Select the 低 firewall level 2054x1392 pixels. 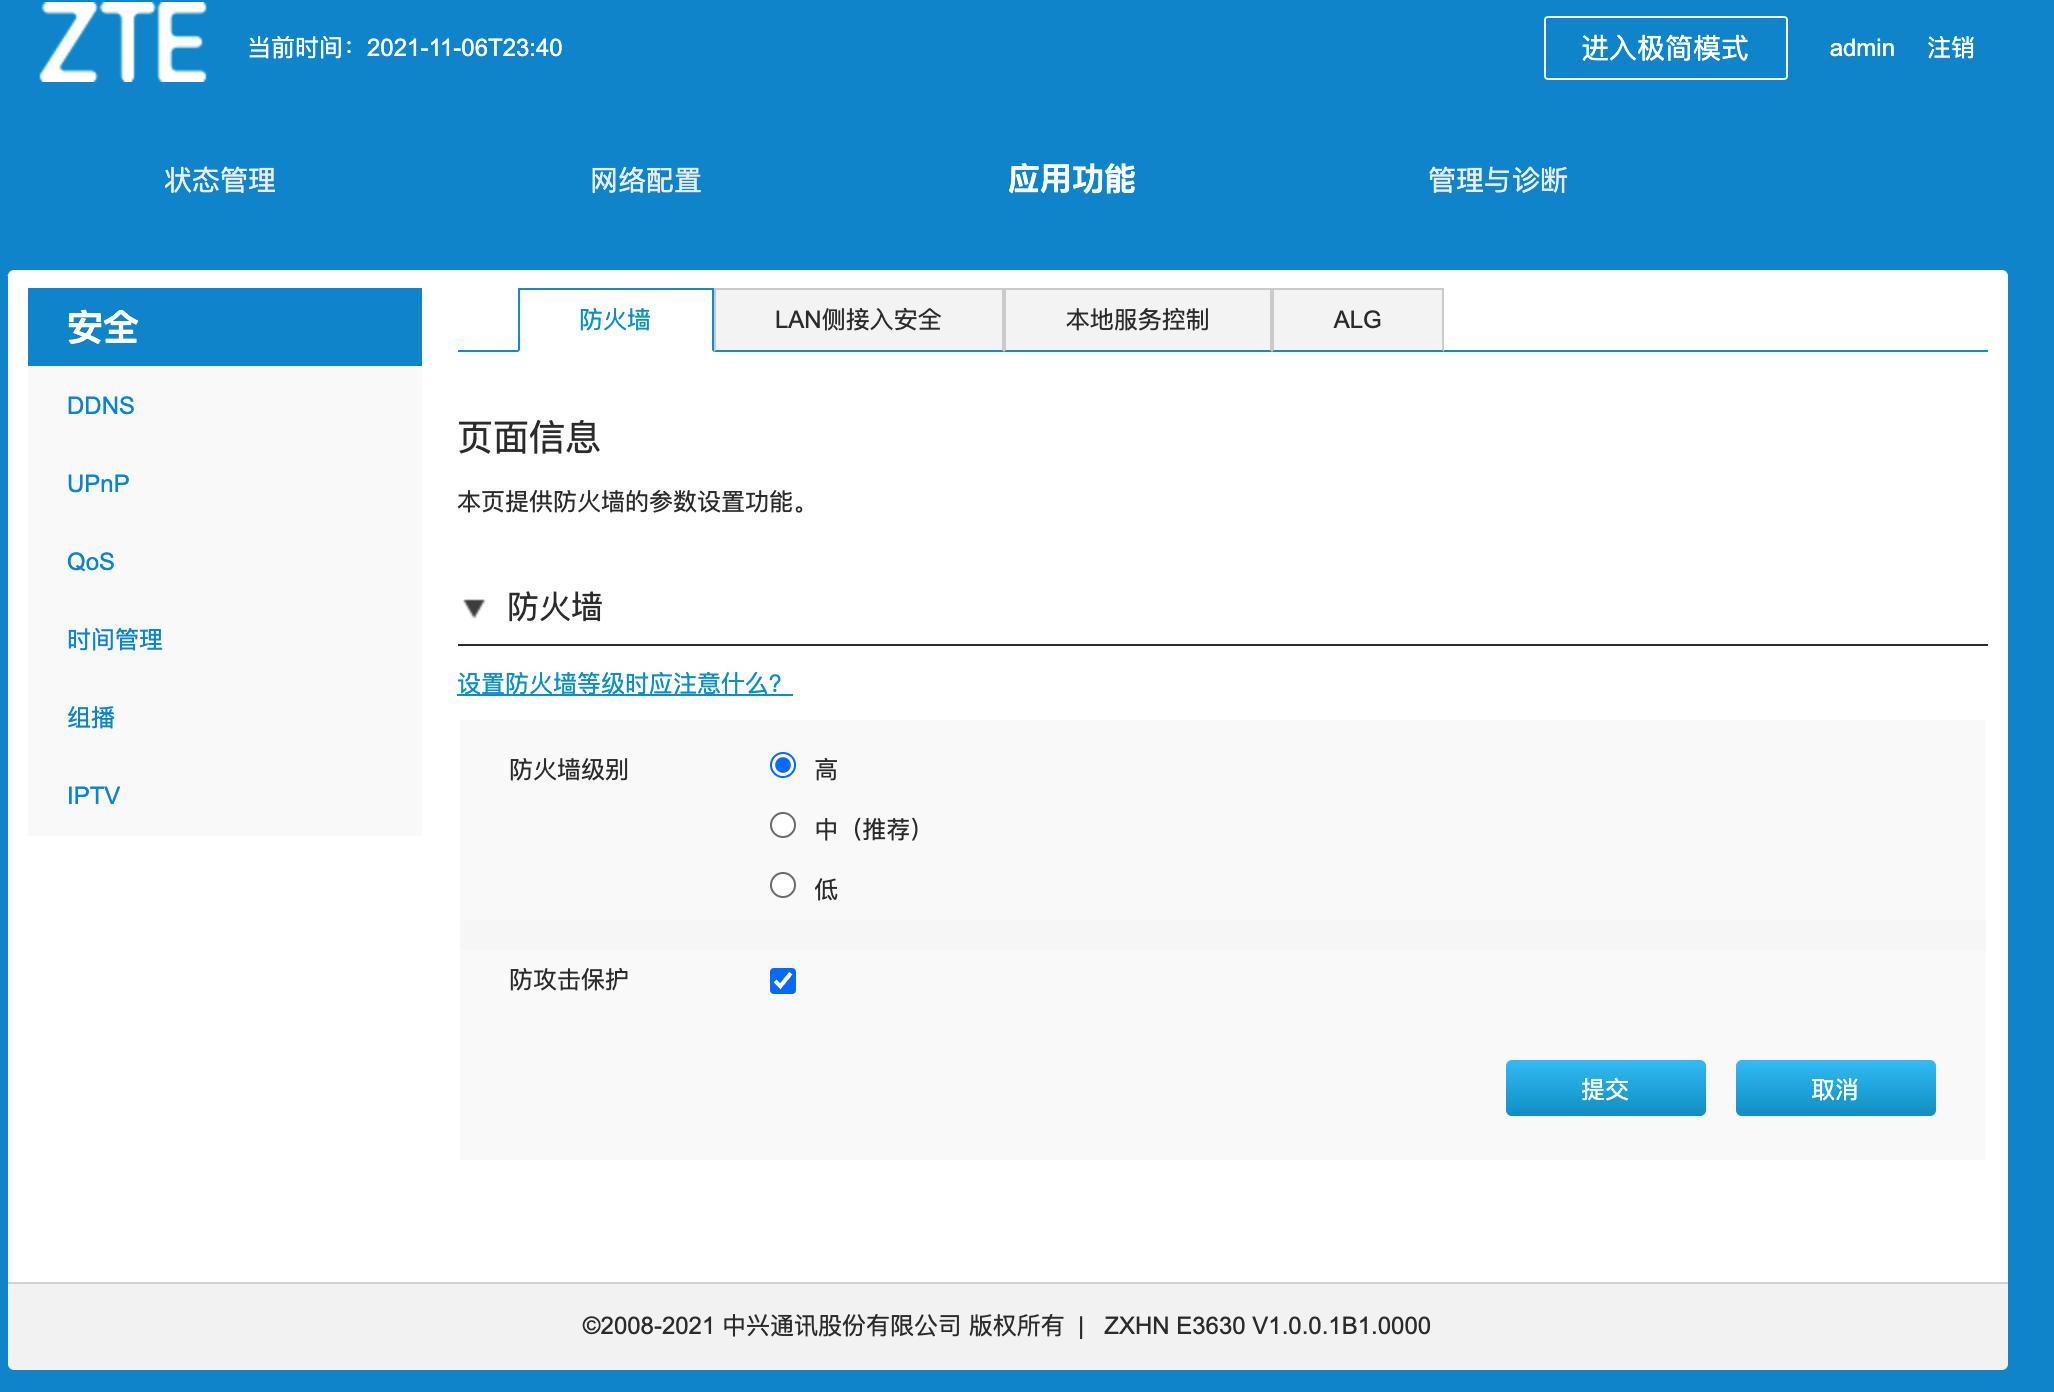pyautogui.click(x=783, y=884)
